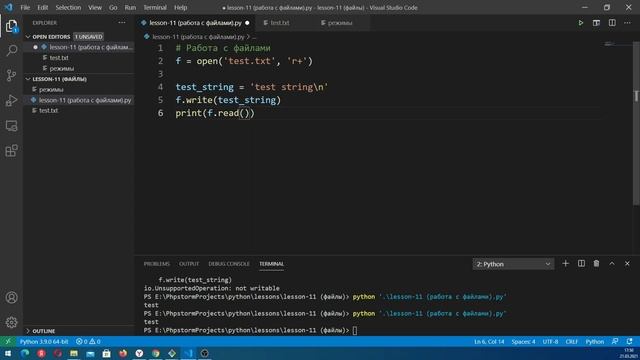Open editor More Actions ellipsis

coord(627,23)
